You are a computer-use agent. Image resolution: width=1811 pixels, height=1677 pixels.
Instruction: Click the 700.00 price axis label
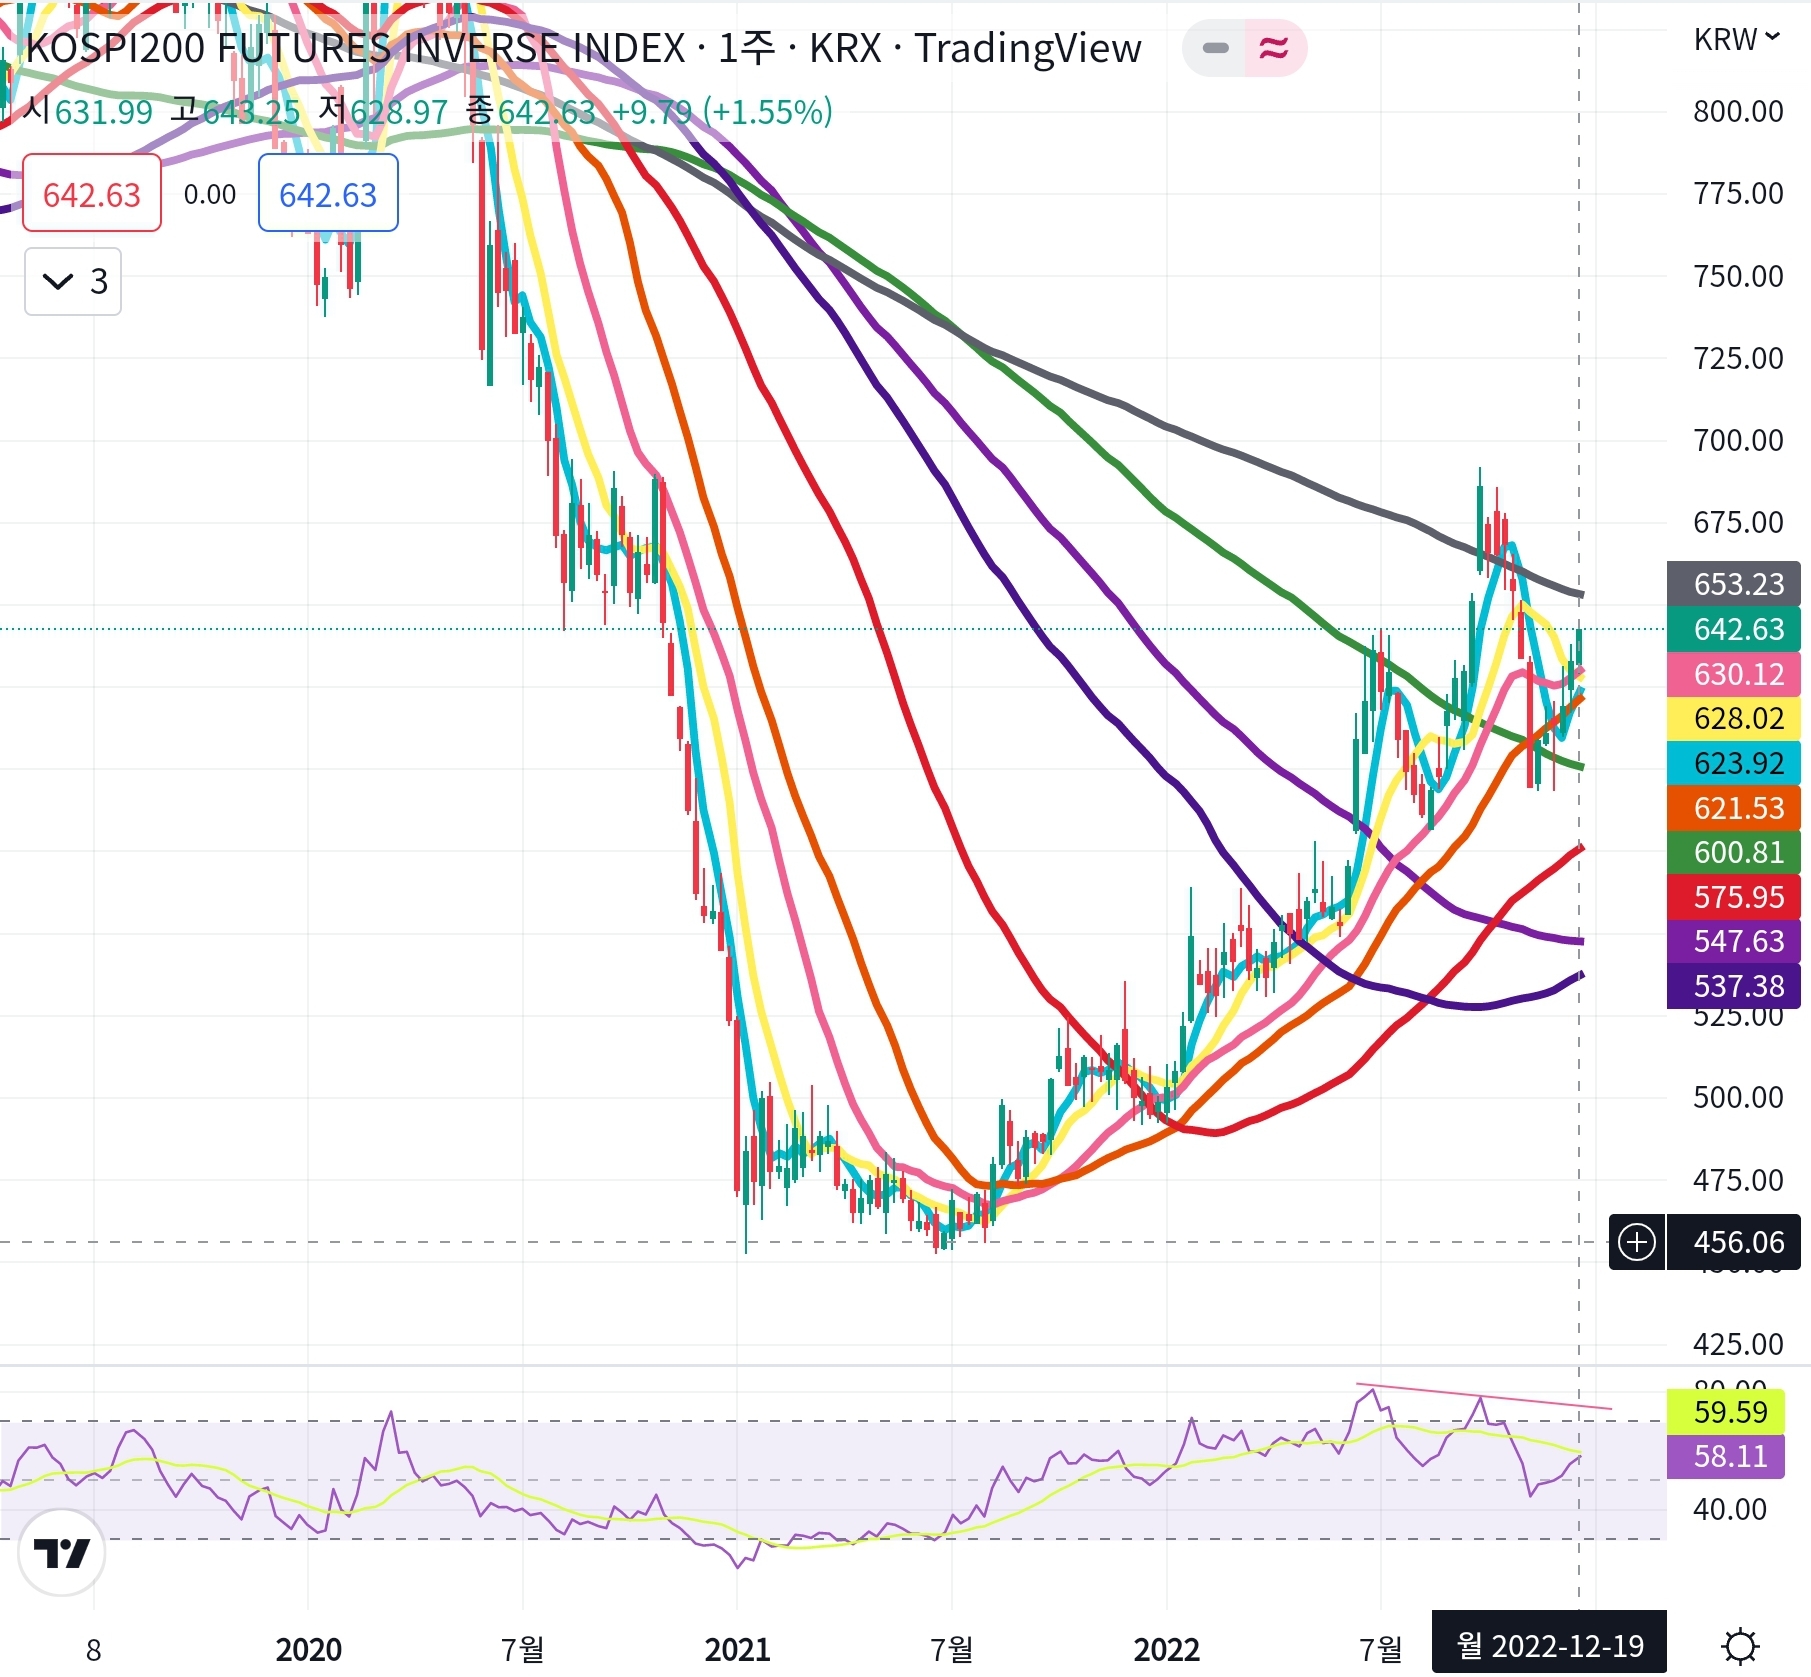(x=1738, y=440)
